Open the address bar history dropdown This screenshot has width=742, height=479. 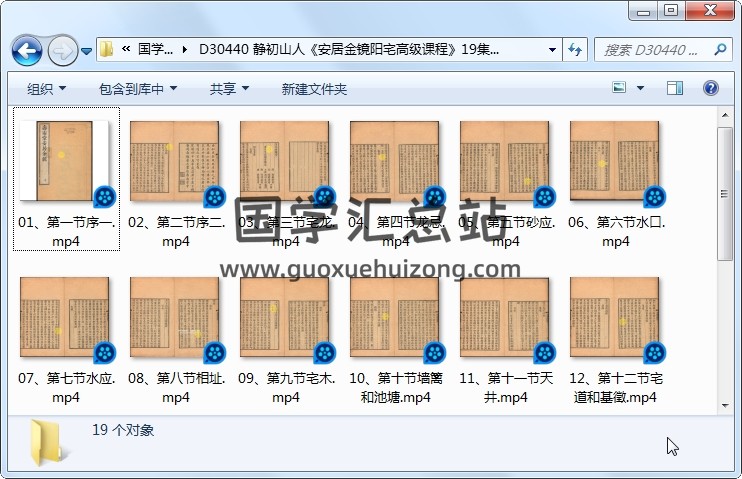point(552,50)
